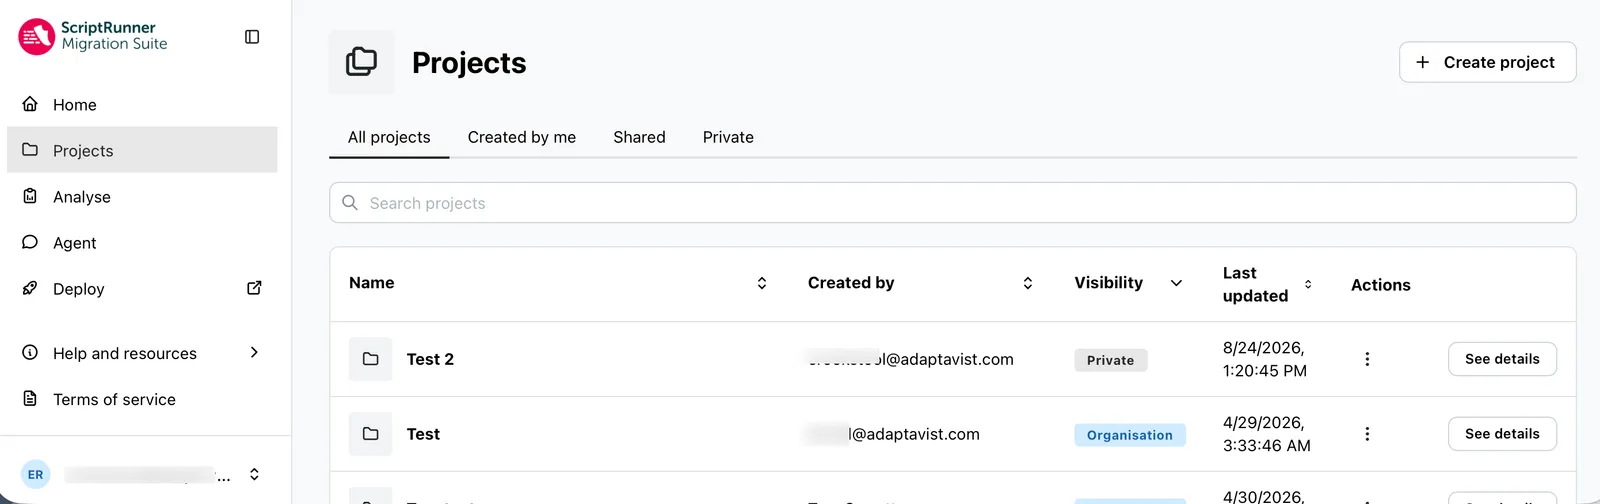Click the Terms of service document icon

[30, 398]
